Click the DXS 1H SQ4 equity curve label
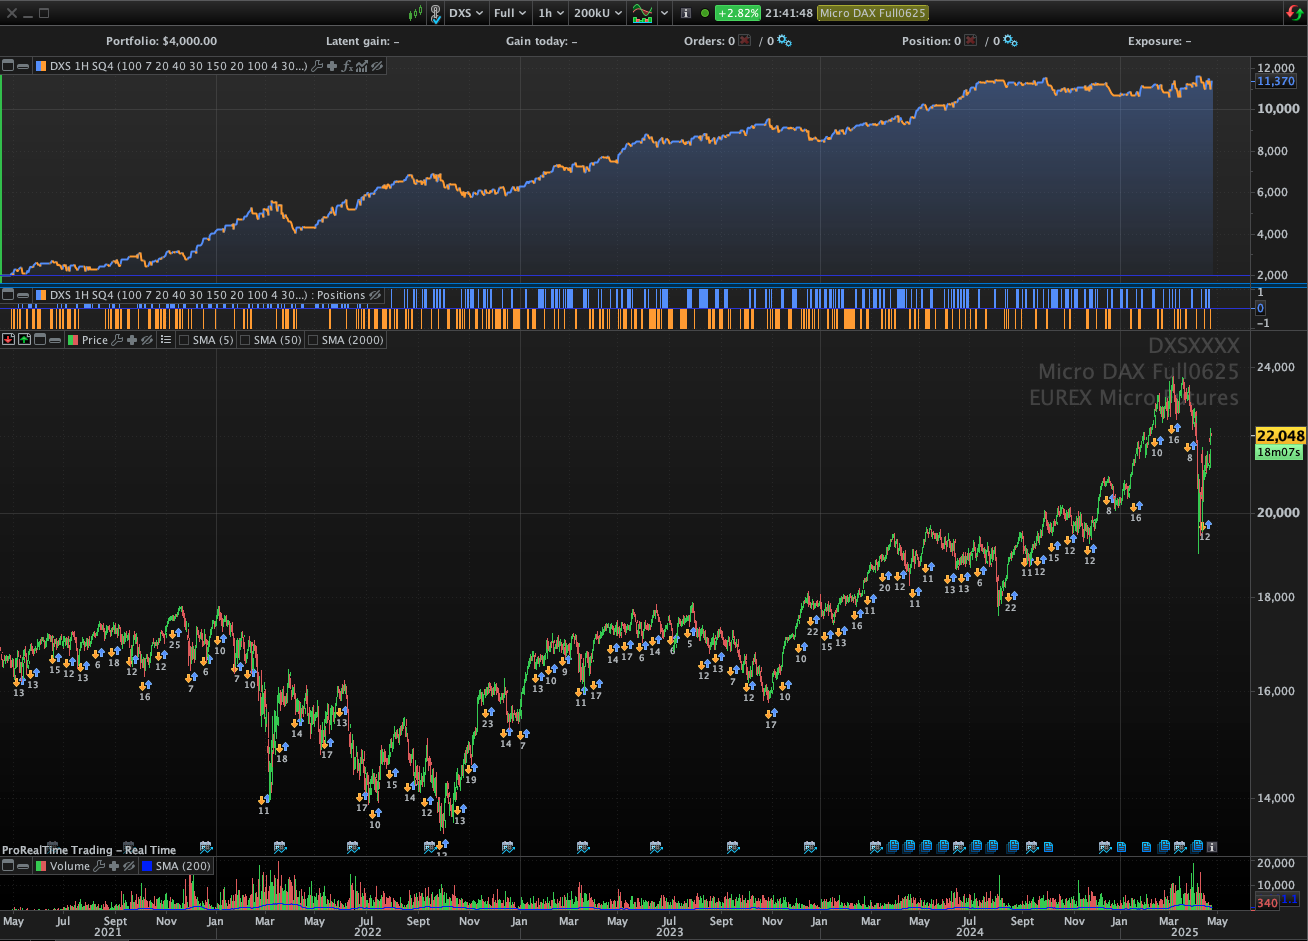The width and height of the screenshot is (1308, 941). click(x=178, y=66)
